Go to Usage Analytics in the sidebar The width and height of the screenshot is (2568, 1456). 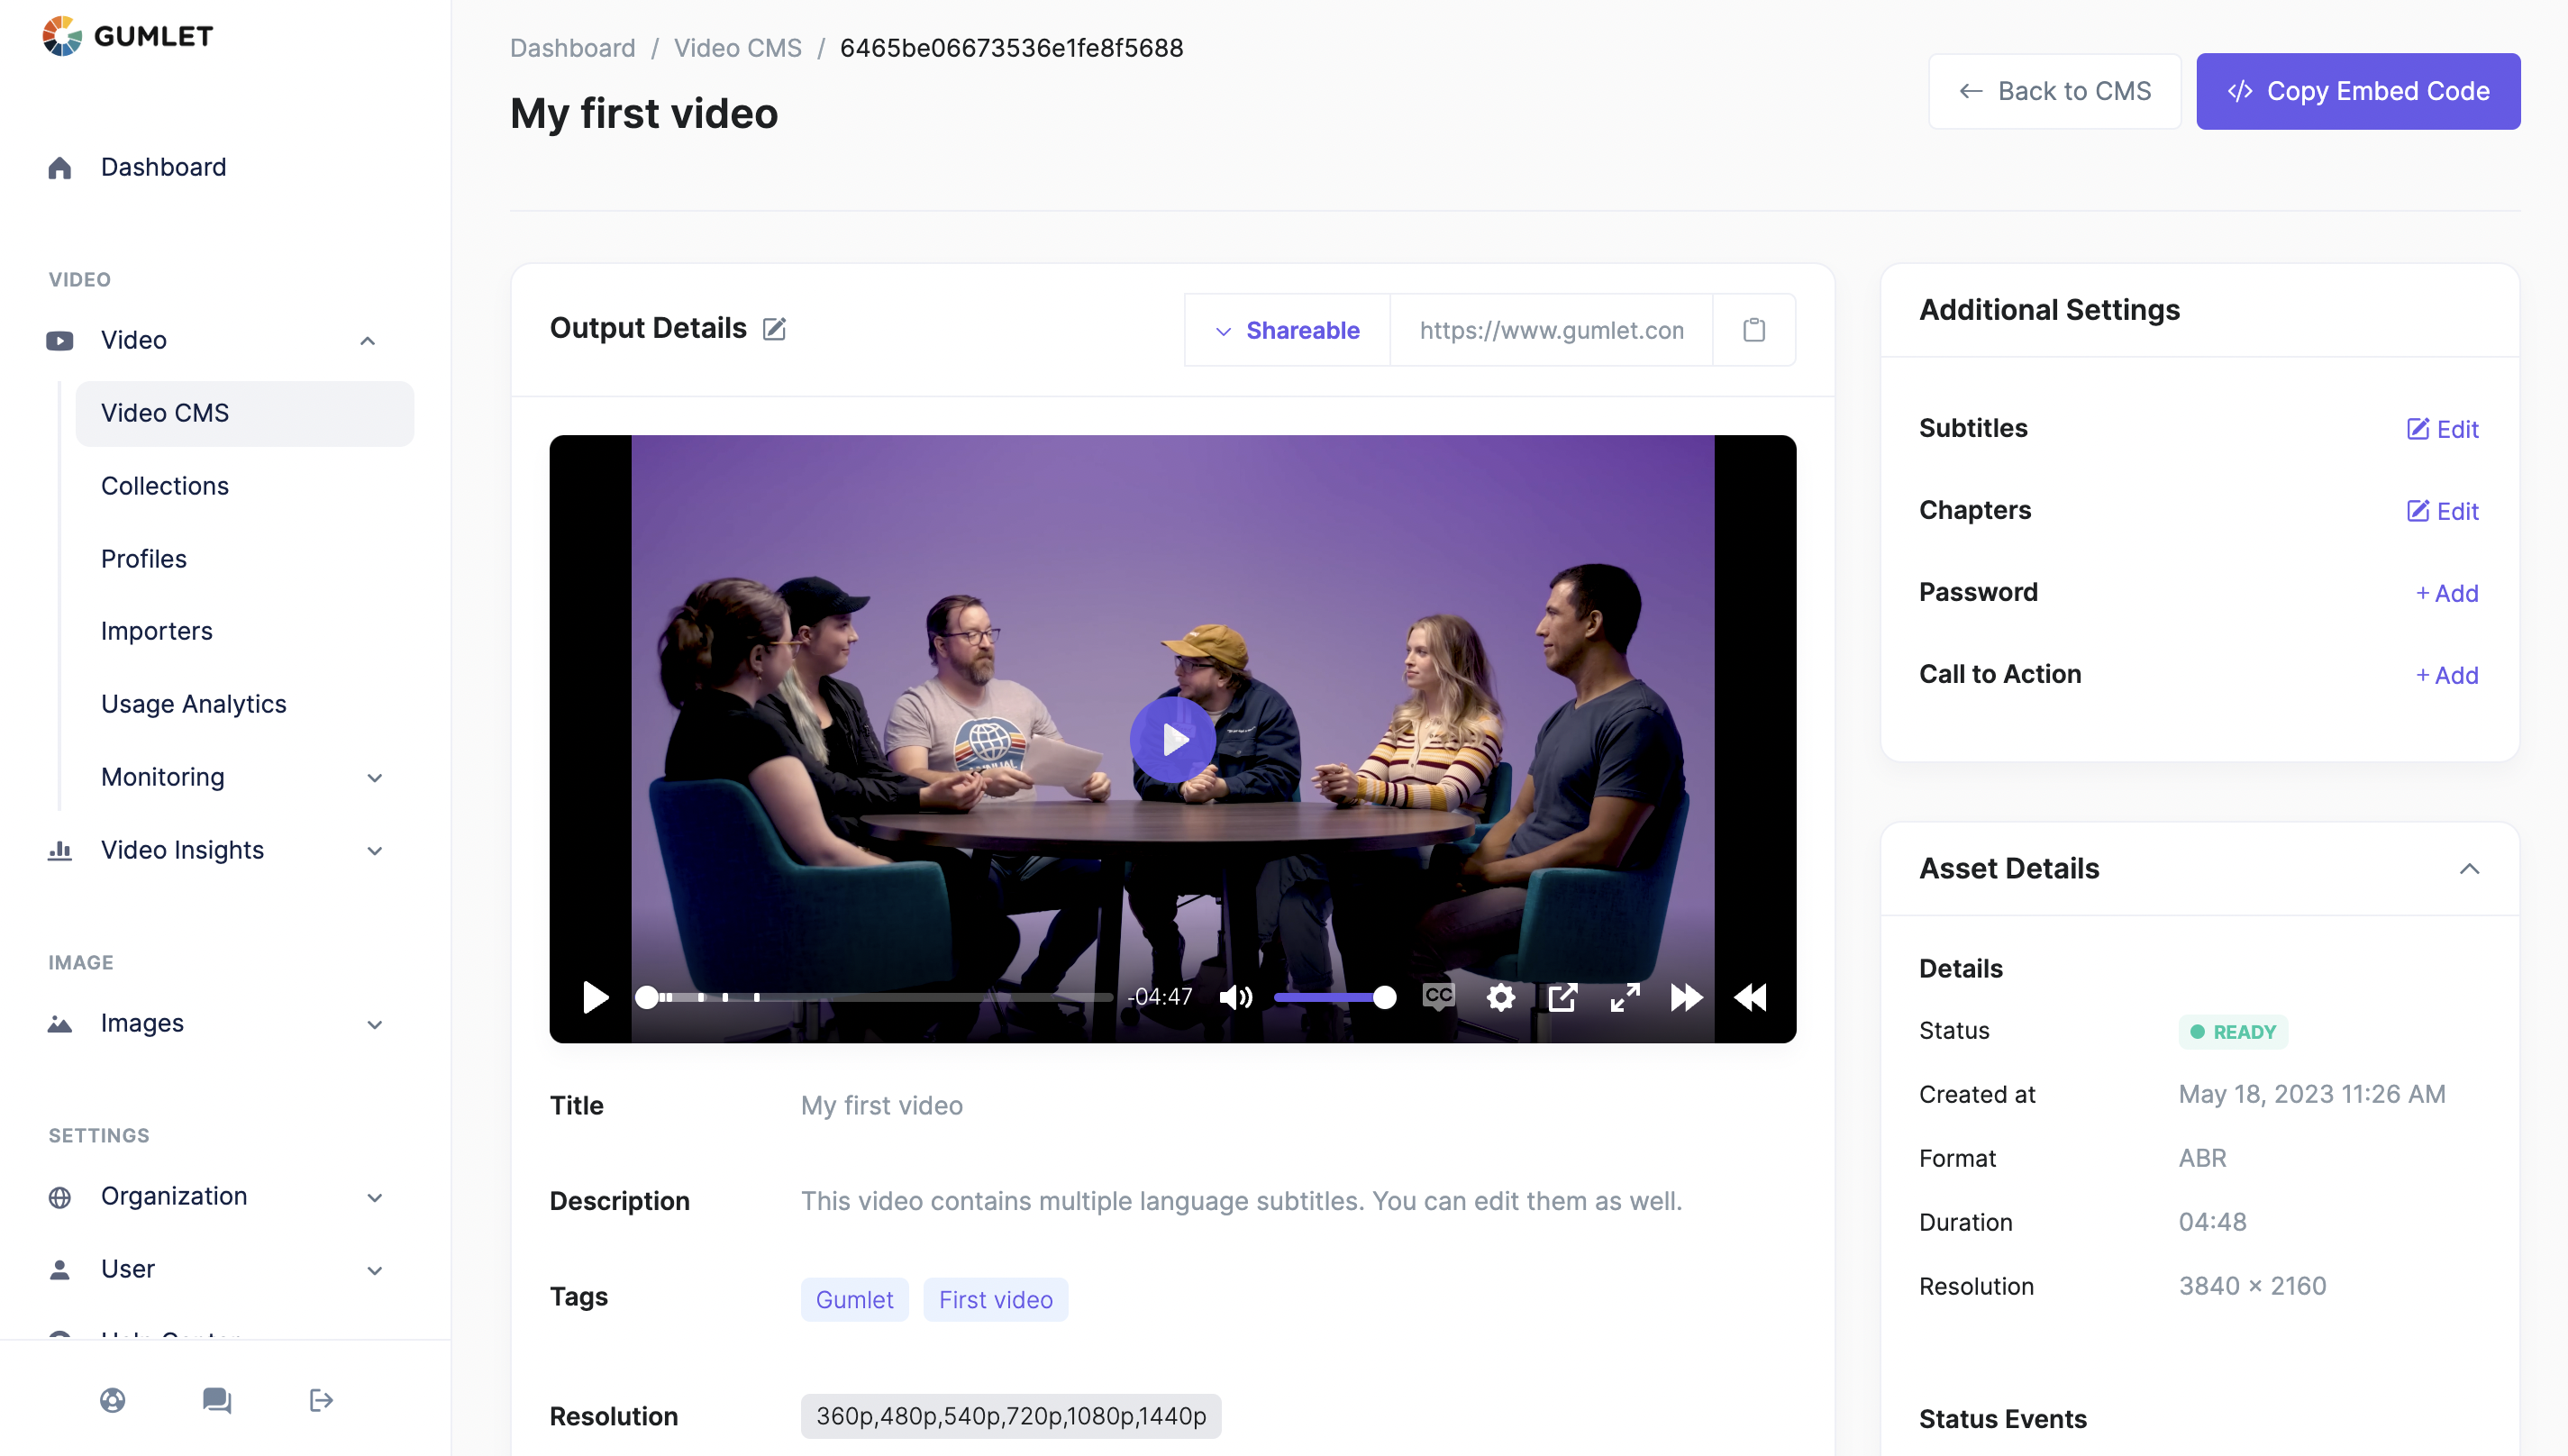(193, 704)
